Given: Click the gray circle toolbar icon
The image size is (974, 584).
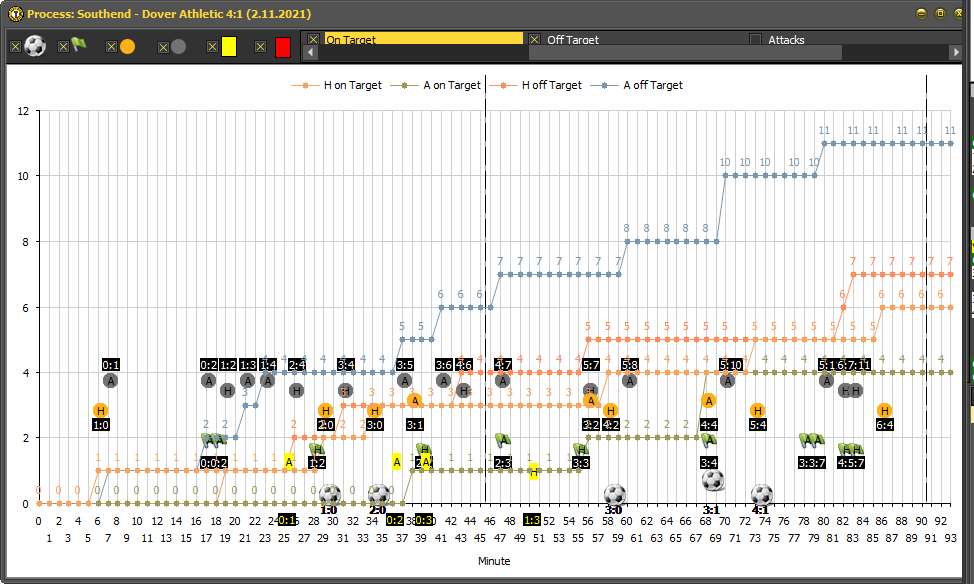Looking at the screenshot, I should point(178,47).
